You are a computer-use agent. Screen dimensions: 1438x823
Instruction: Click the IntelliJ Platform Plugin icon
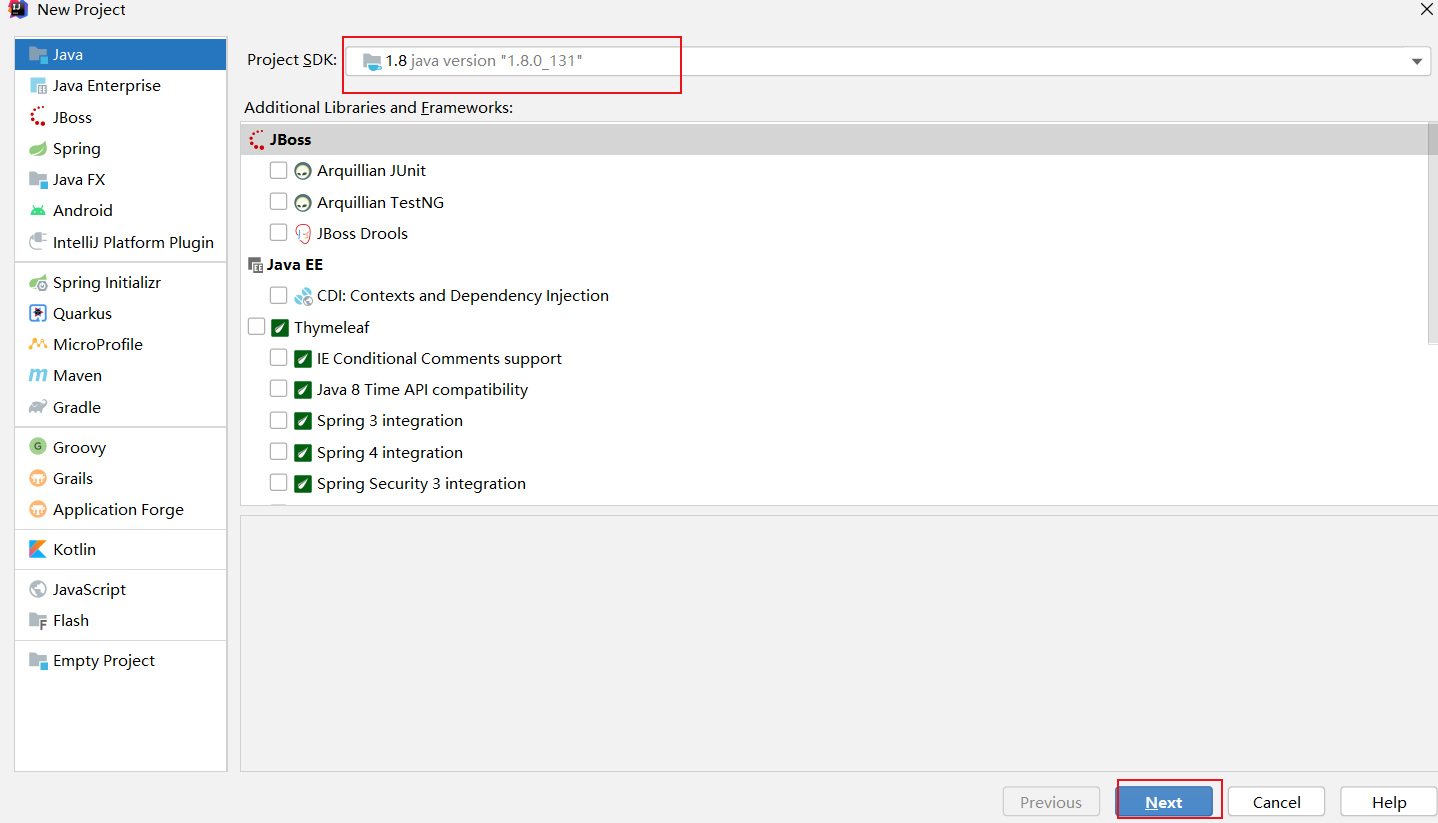[x=38, y=242]
